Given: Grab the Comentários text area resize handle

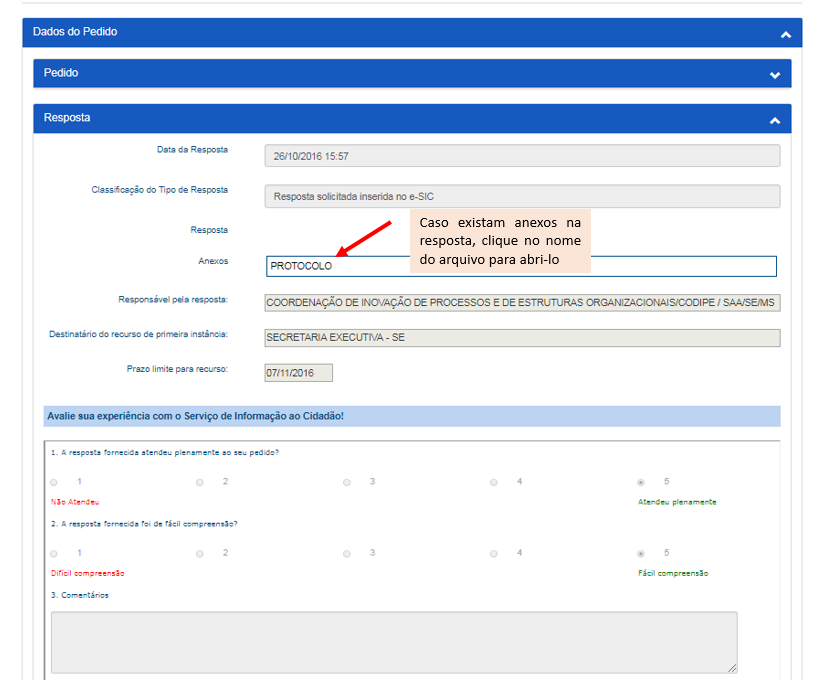Looking at the screenshot, I should click(x=733, y=669).
